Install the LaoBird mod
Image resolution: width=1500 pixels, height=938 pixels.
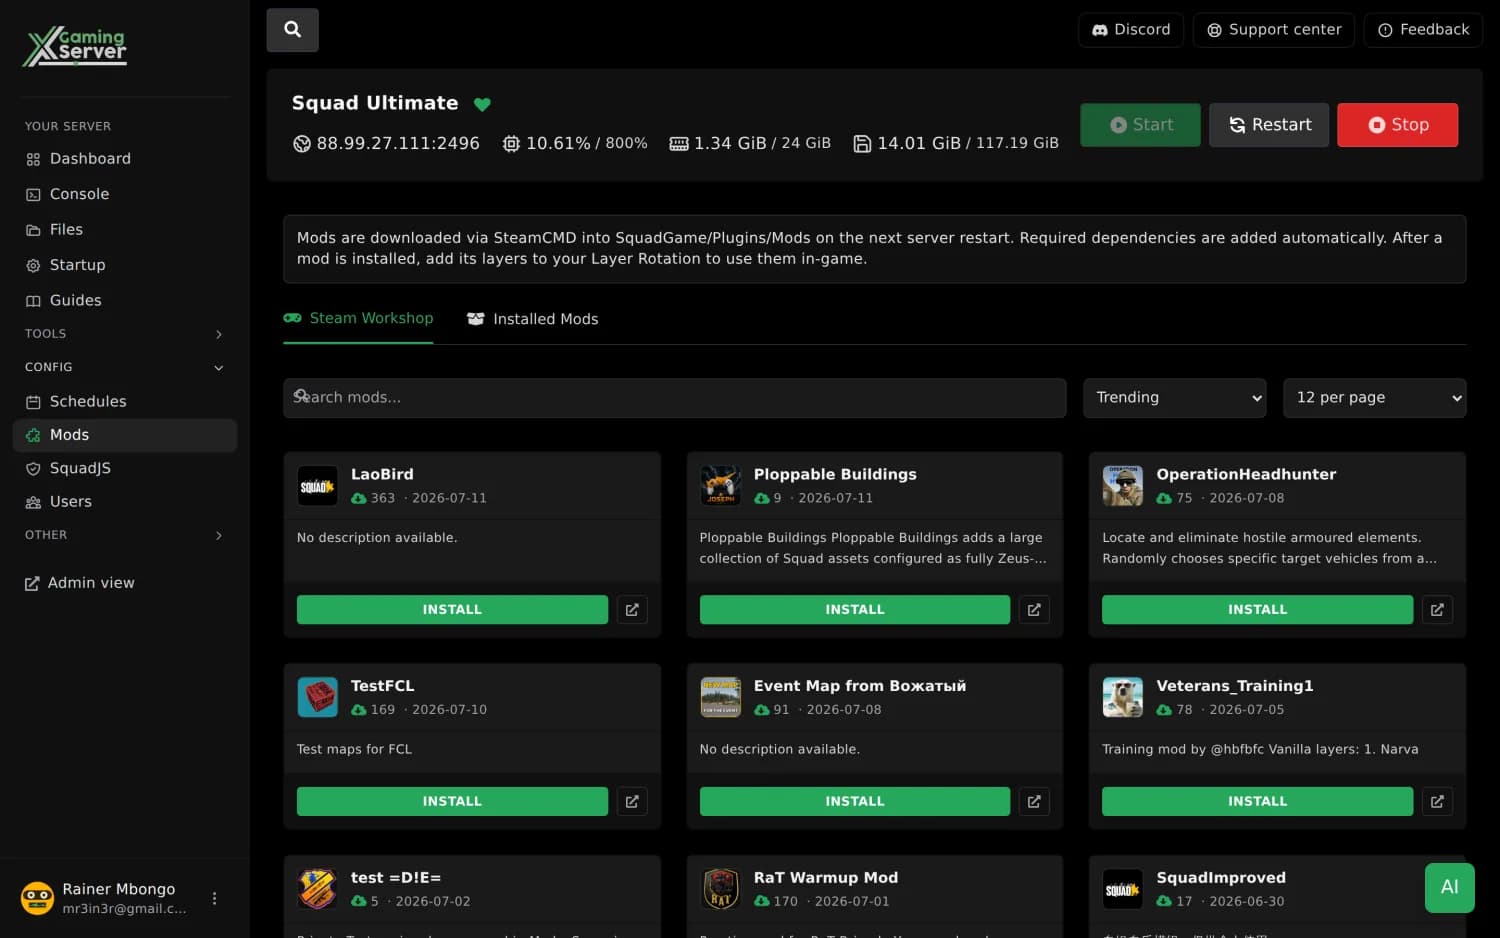[x=452, y=609]
